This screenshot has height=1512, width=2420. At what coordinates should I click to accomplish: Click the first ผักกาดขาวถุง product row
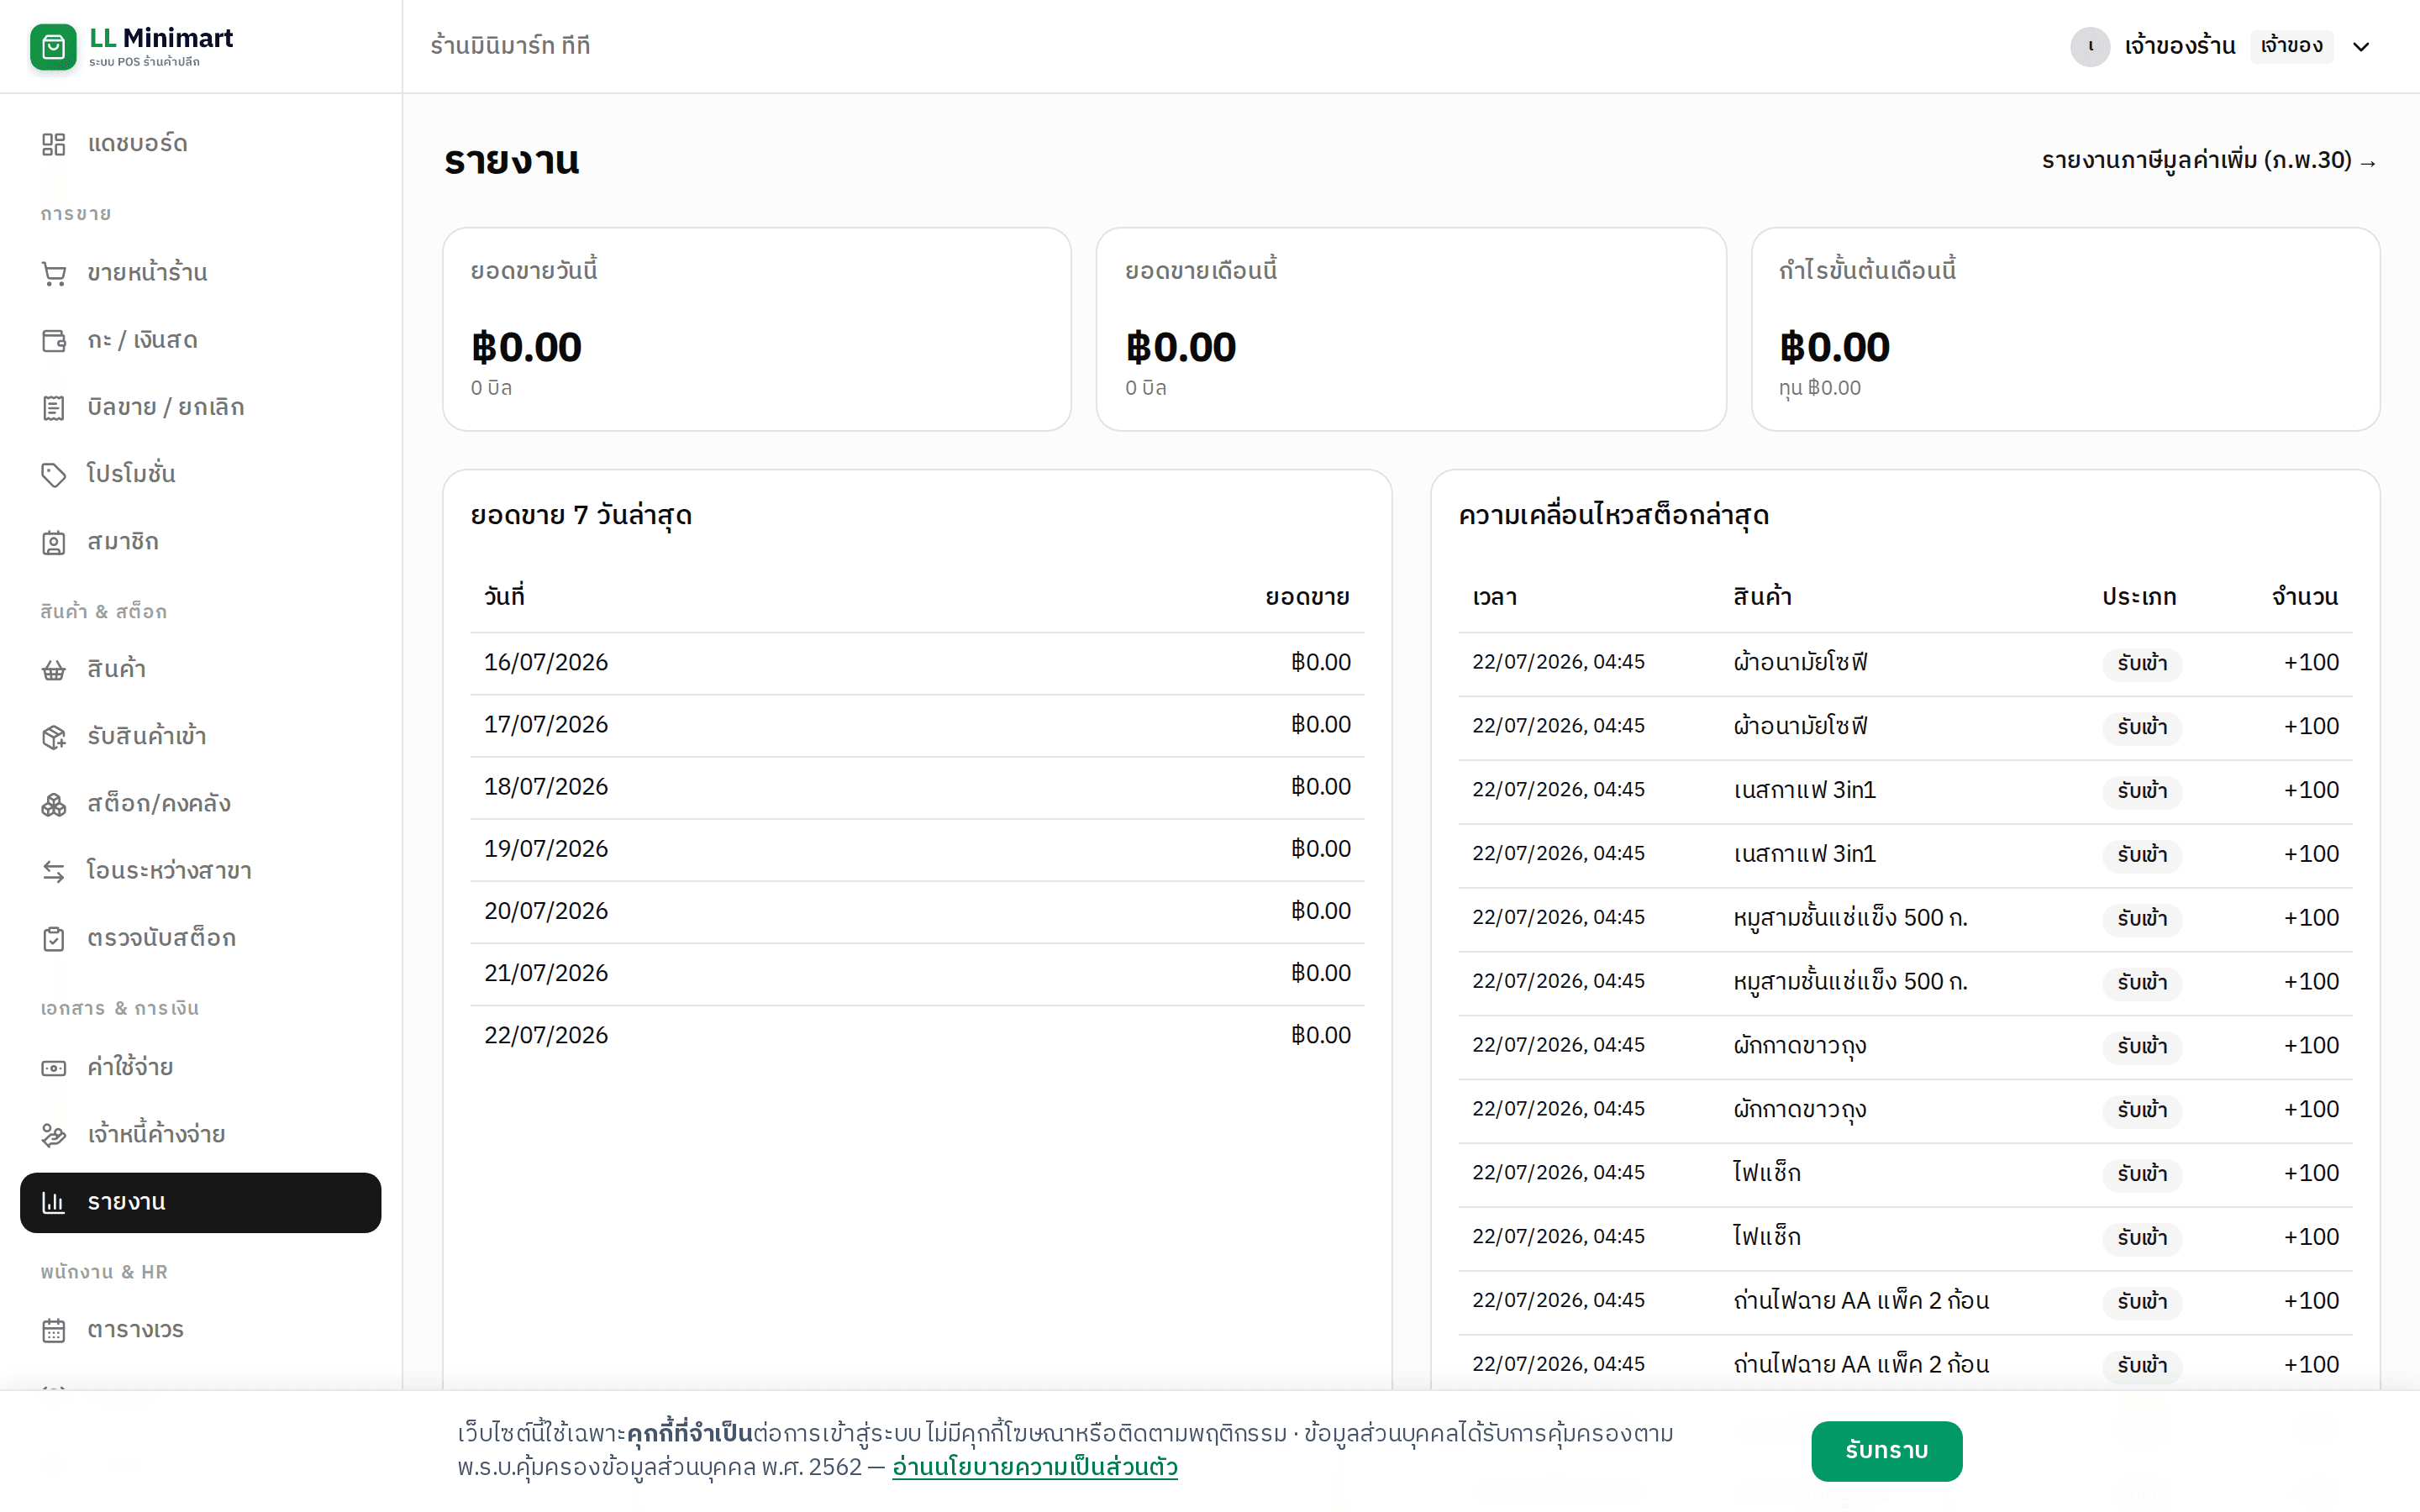pyautogui.click(x=1905, y=1046)
